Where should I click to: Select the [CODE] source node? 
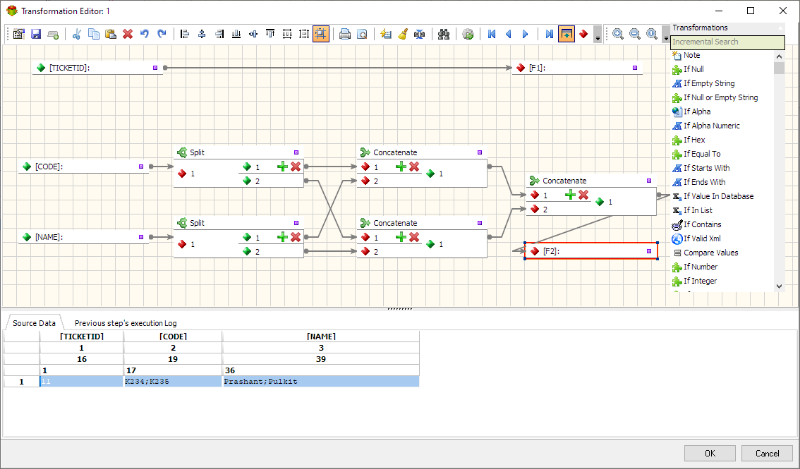84,167
